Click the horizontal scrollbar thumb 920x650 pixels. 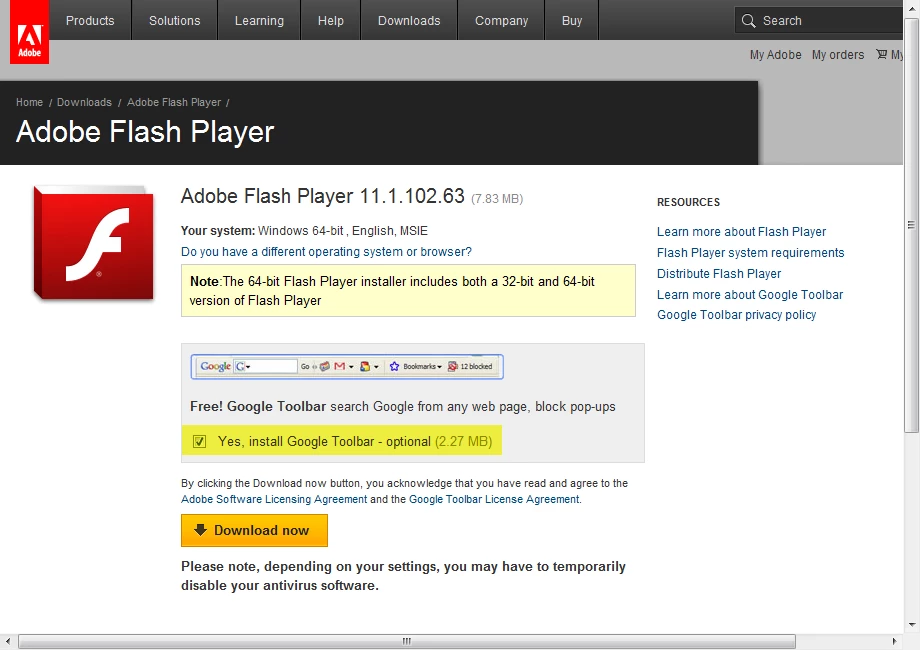tap(407, 641)
